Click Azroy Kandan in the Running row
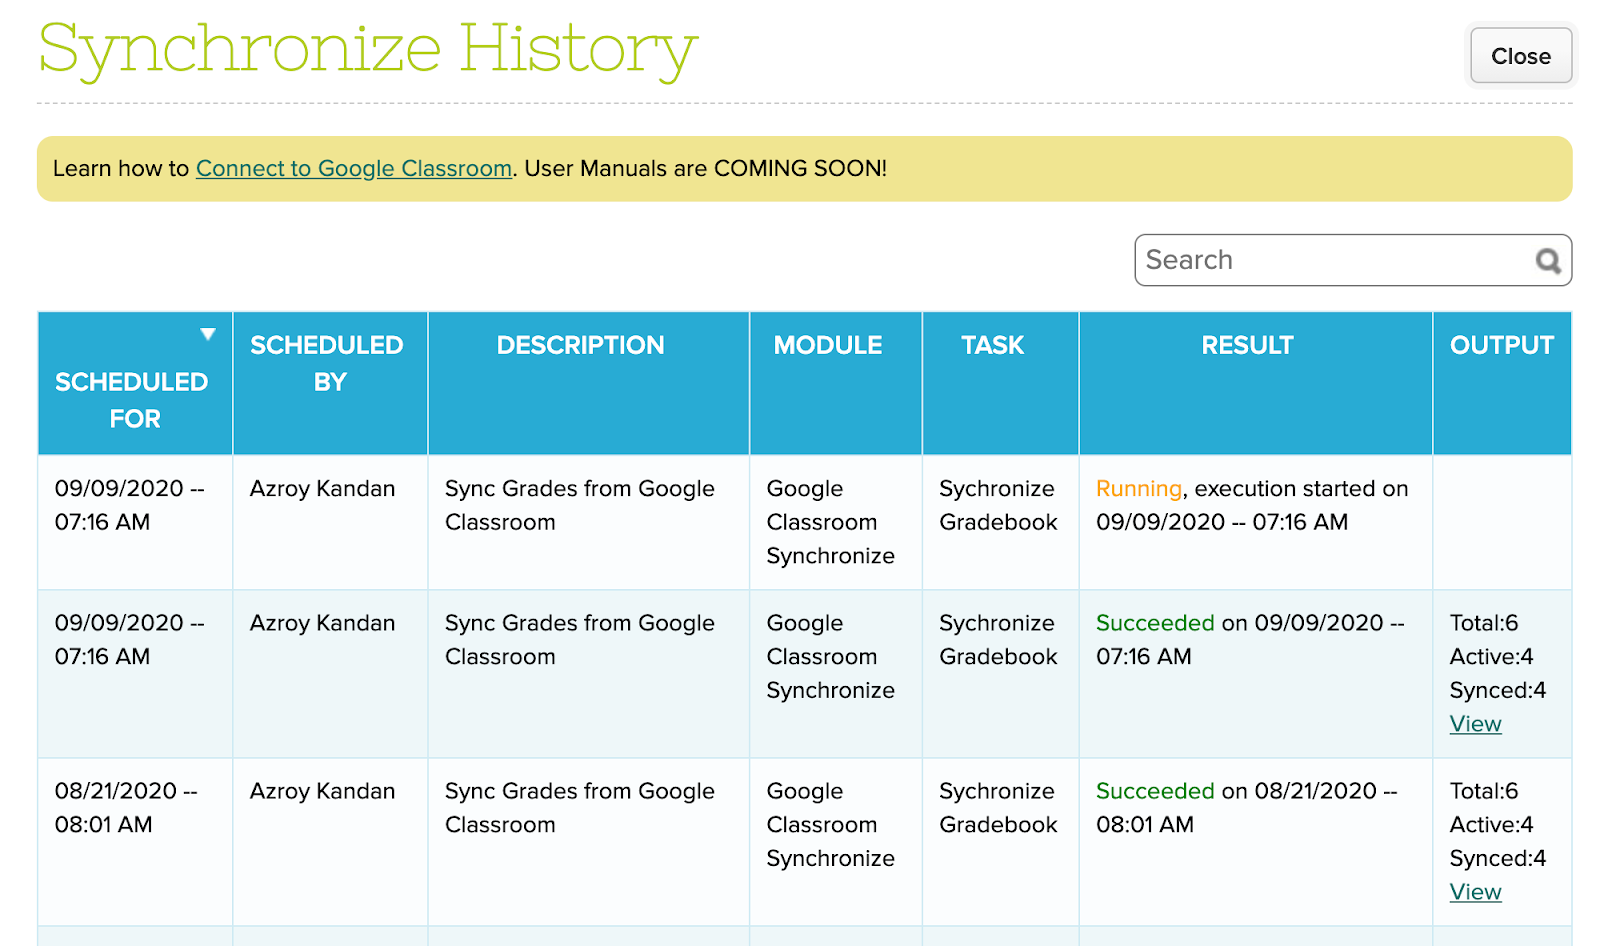The height and width of the screenshot is (946, 1600). (x=322, y=489)
